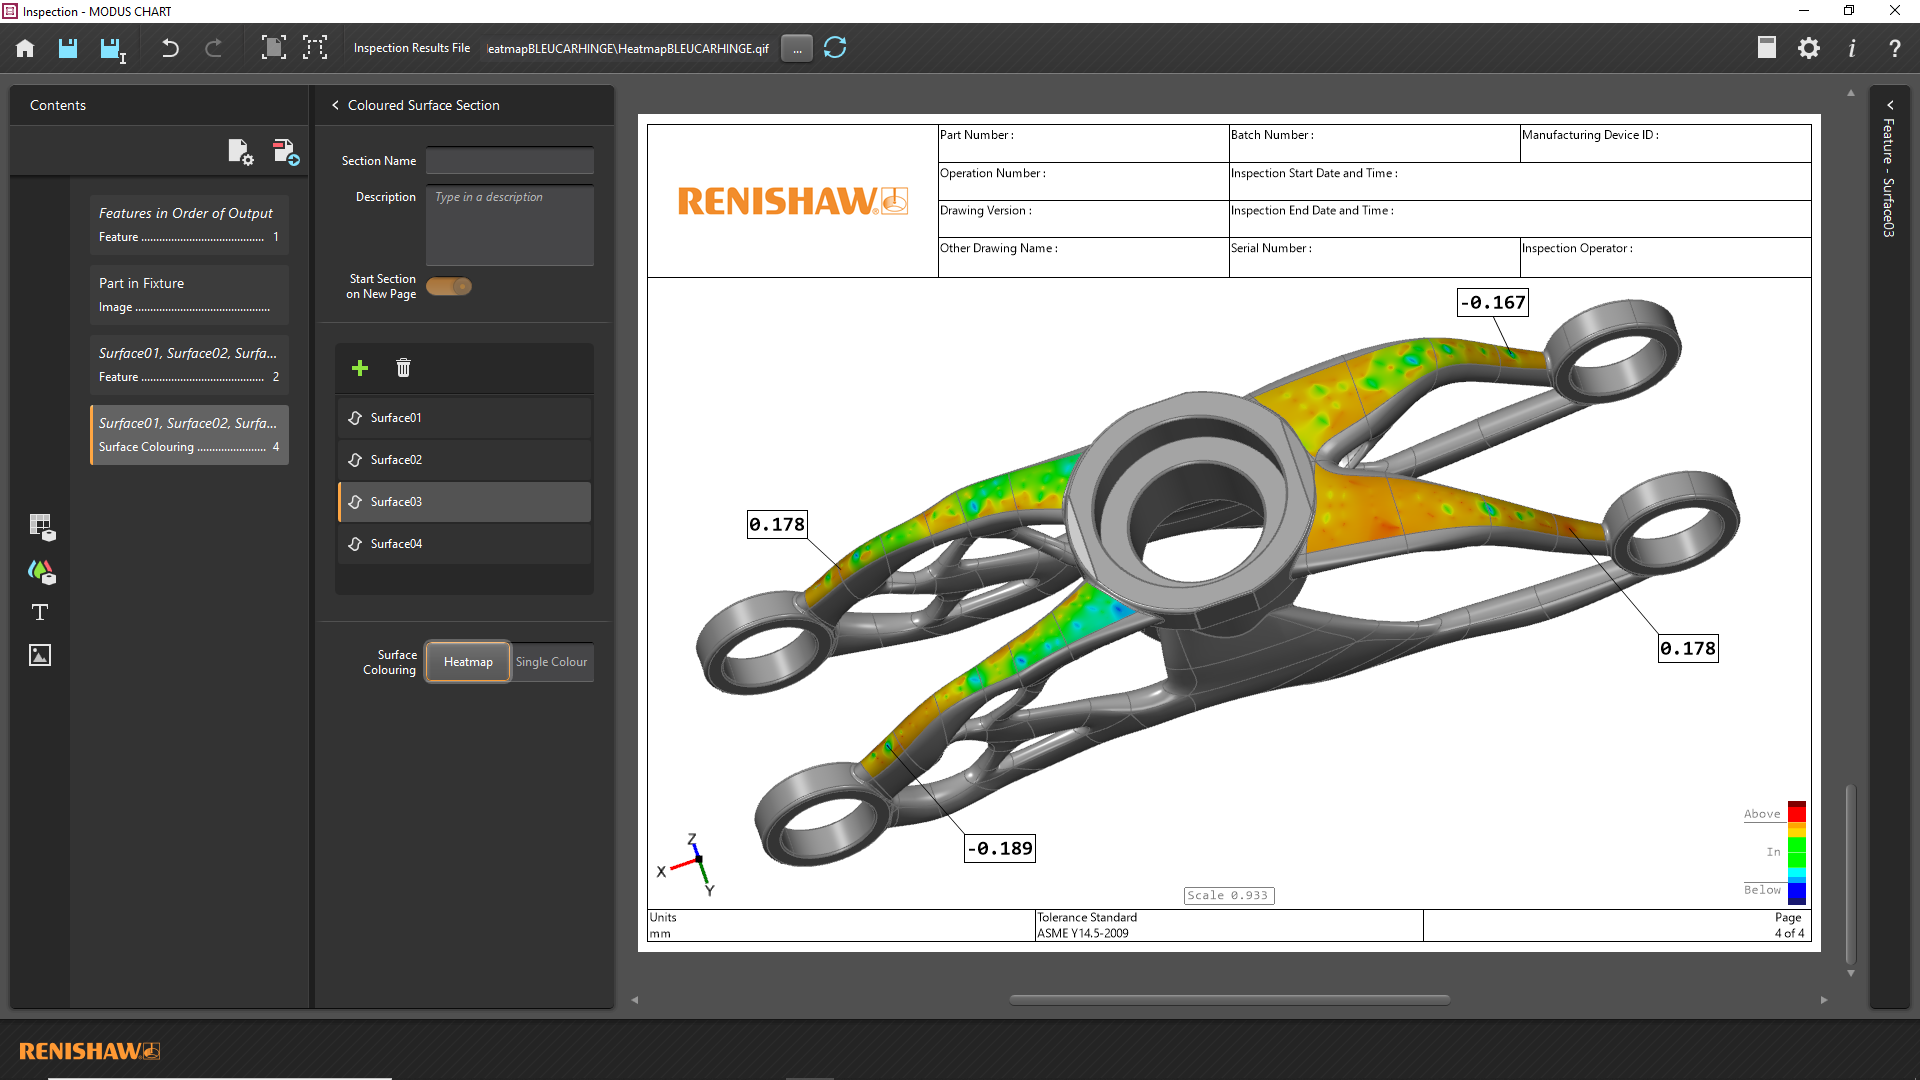The width and height of the screenshot is (1920, 1080).
Task: Click the Home icon in toolbar
Action: coord(25,48)
